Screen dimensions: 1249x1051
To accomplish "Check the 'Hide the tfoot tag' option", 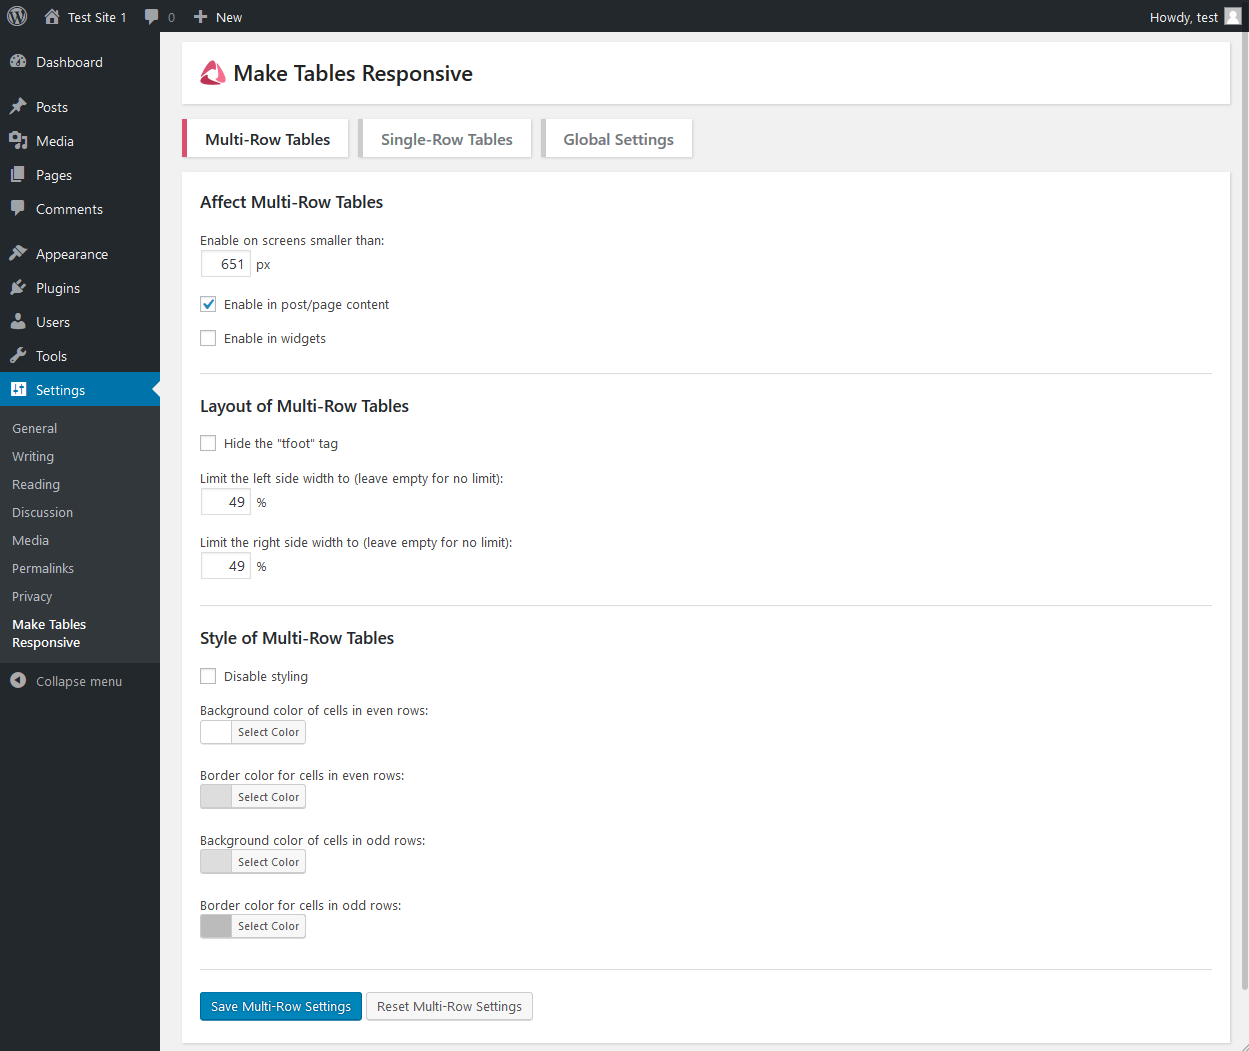I will (208, 442).
